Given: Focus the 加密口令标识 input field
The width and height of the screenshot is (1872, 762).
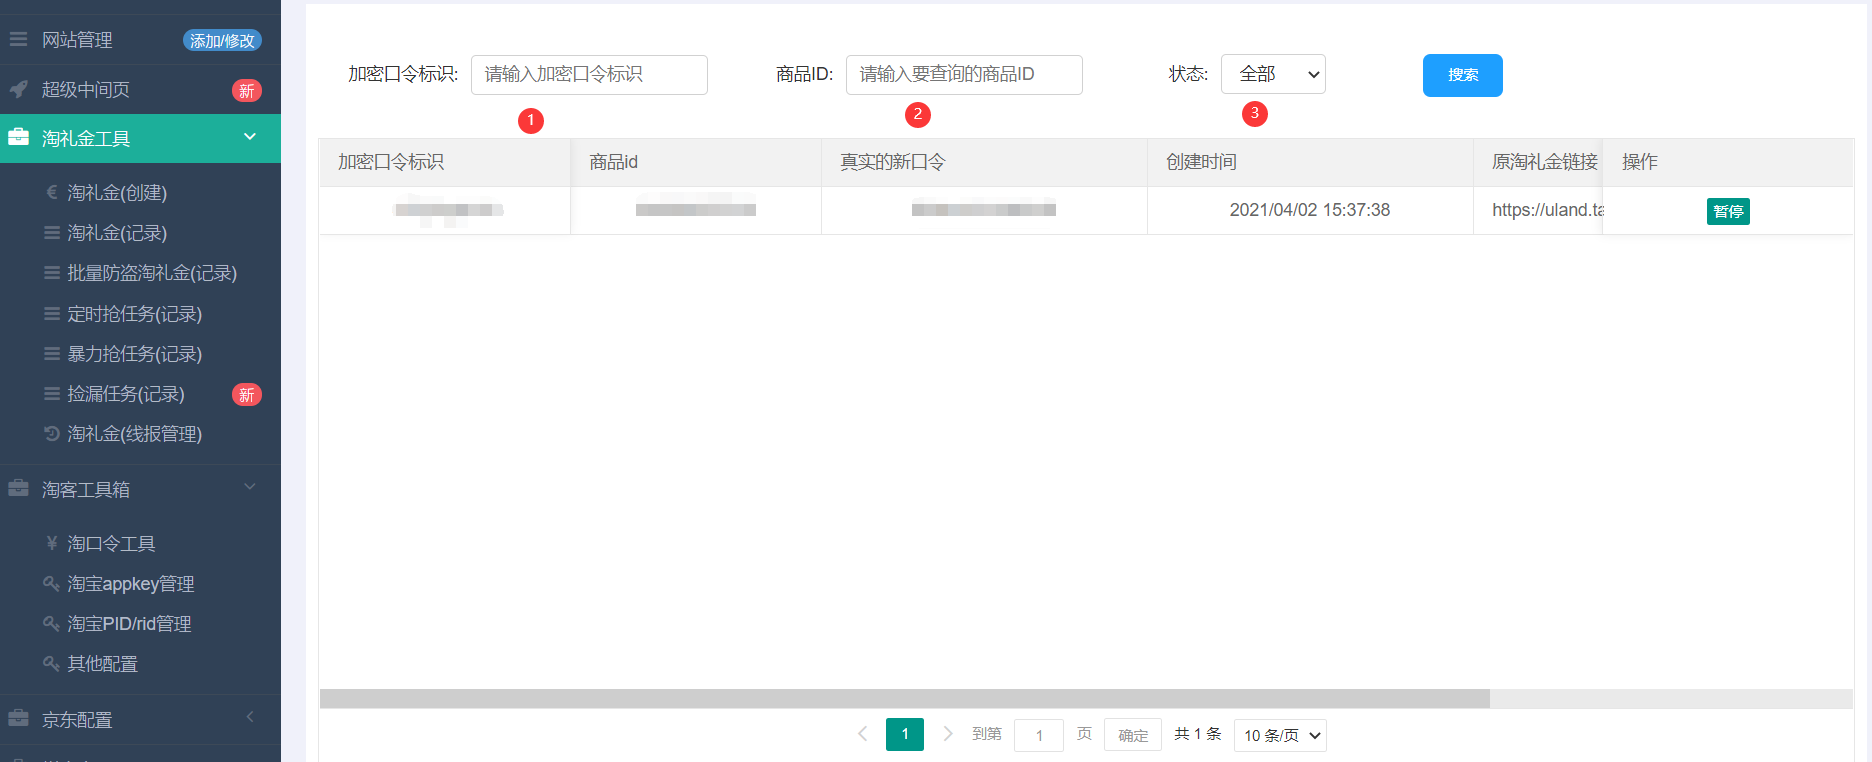Looking at the screenshot, I should (589, 75).
